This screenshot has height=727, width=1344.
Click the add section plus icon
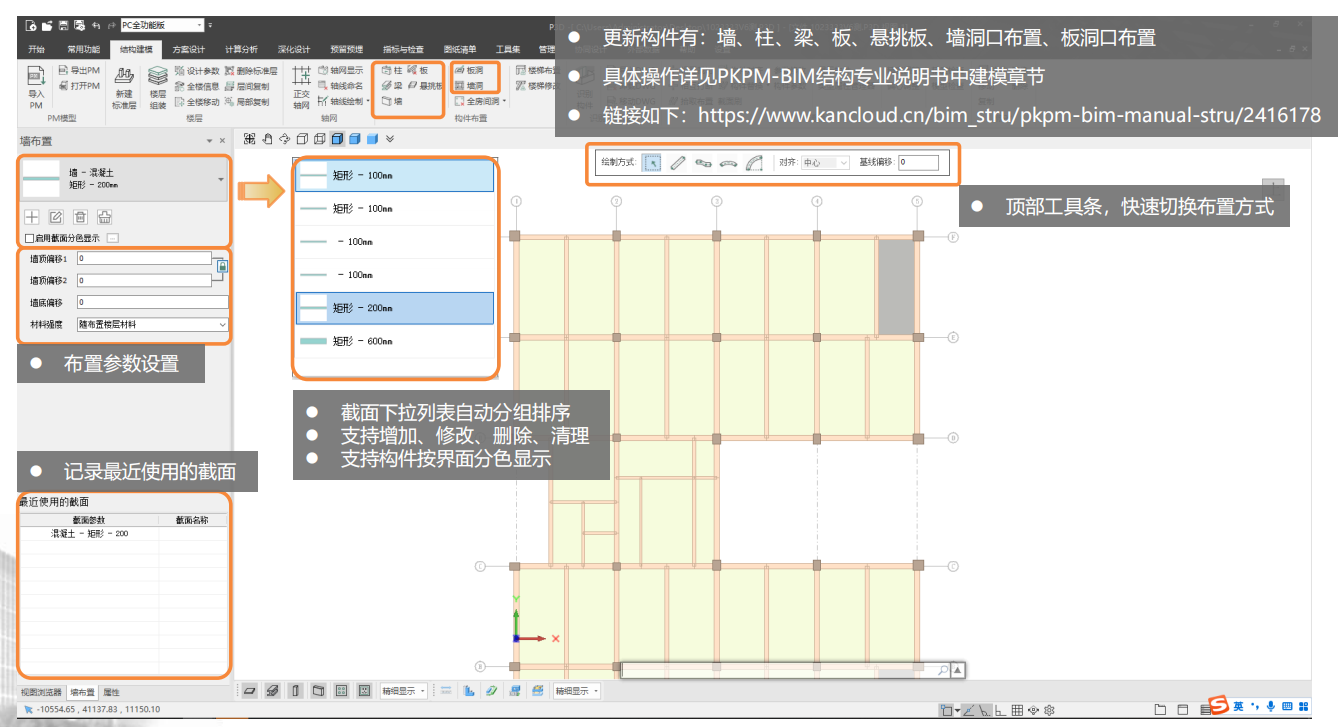tap(31, 216)
